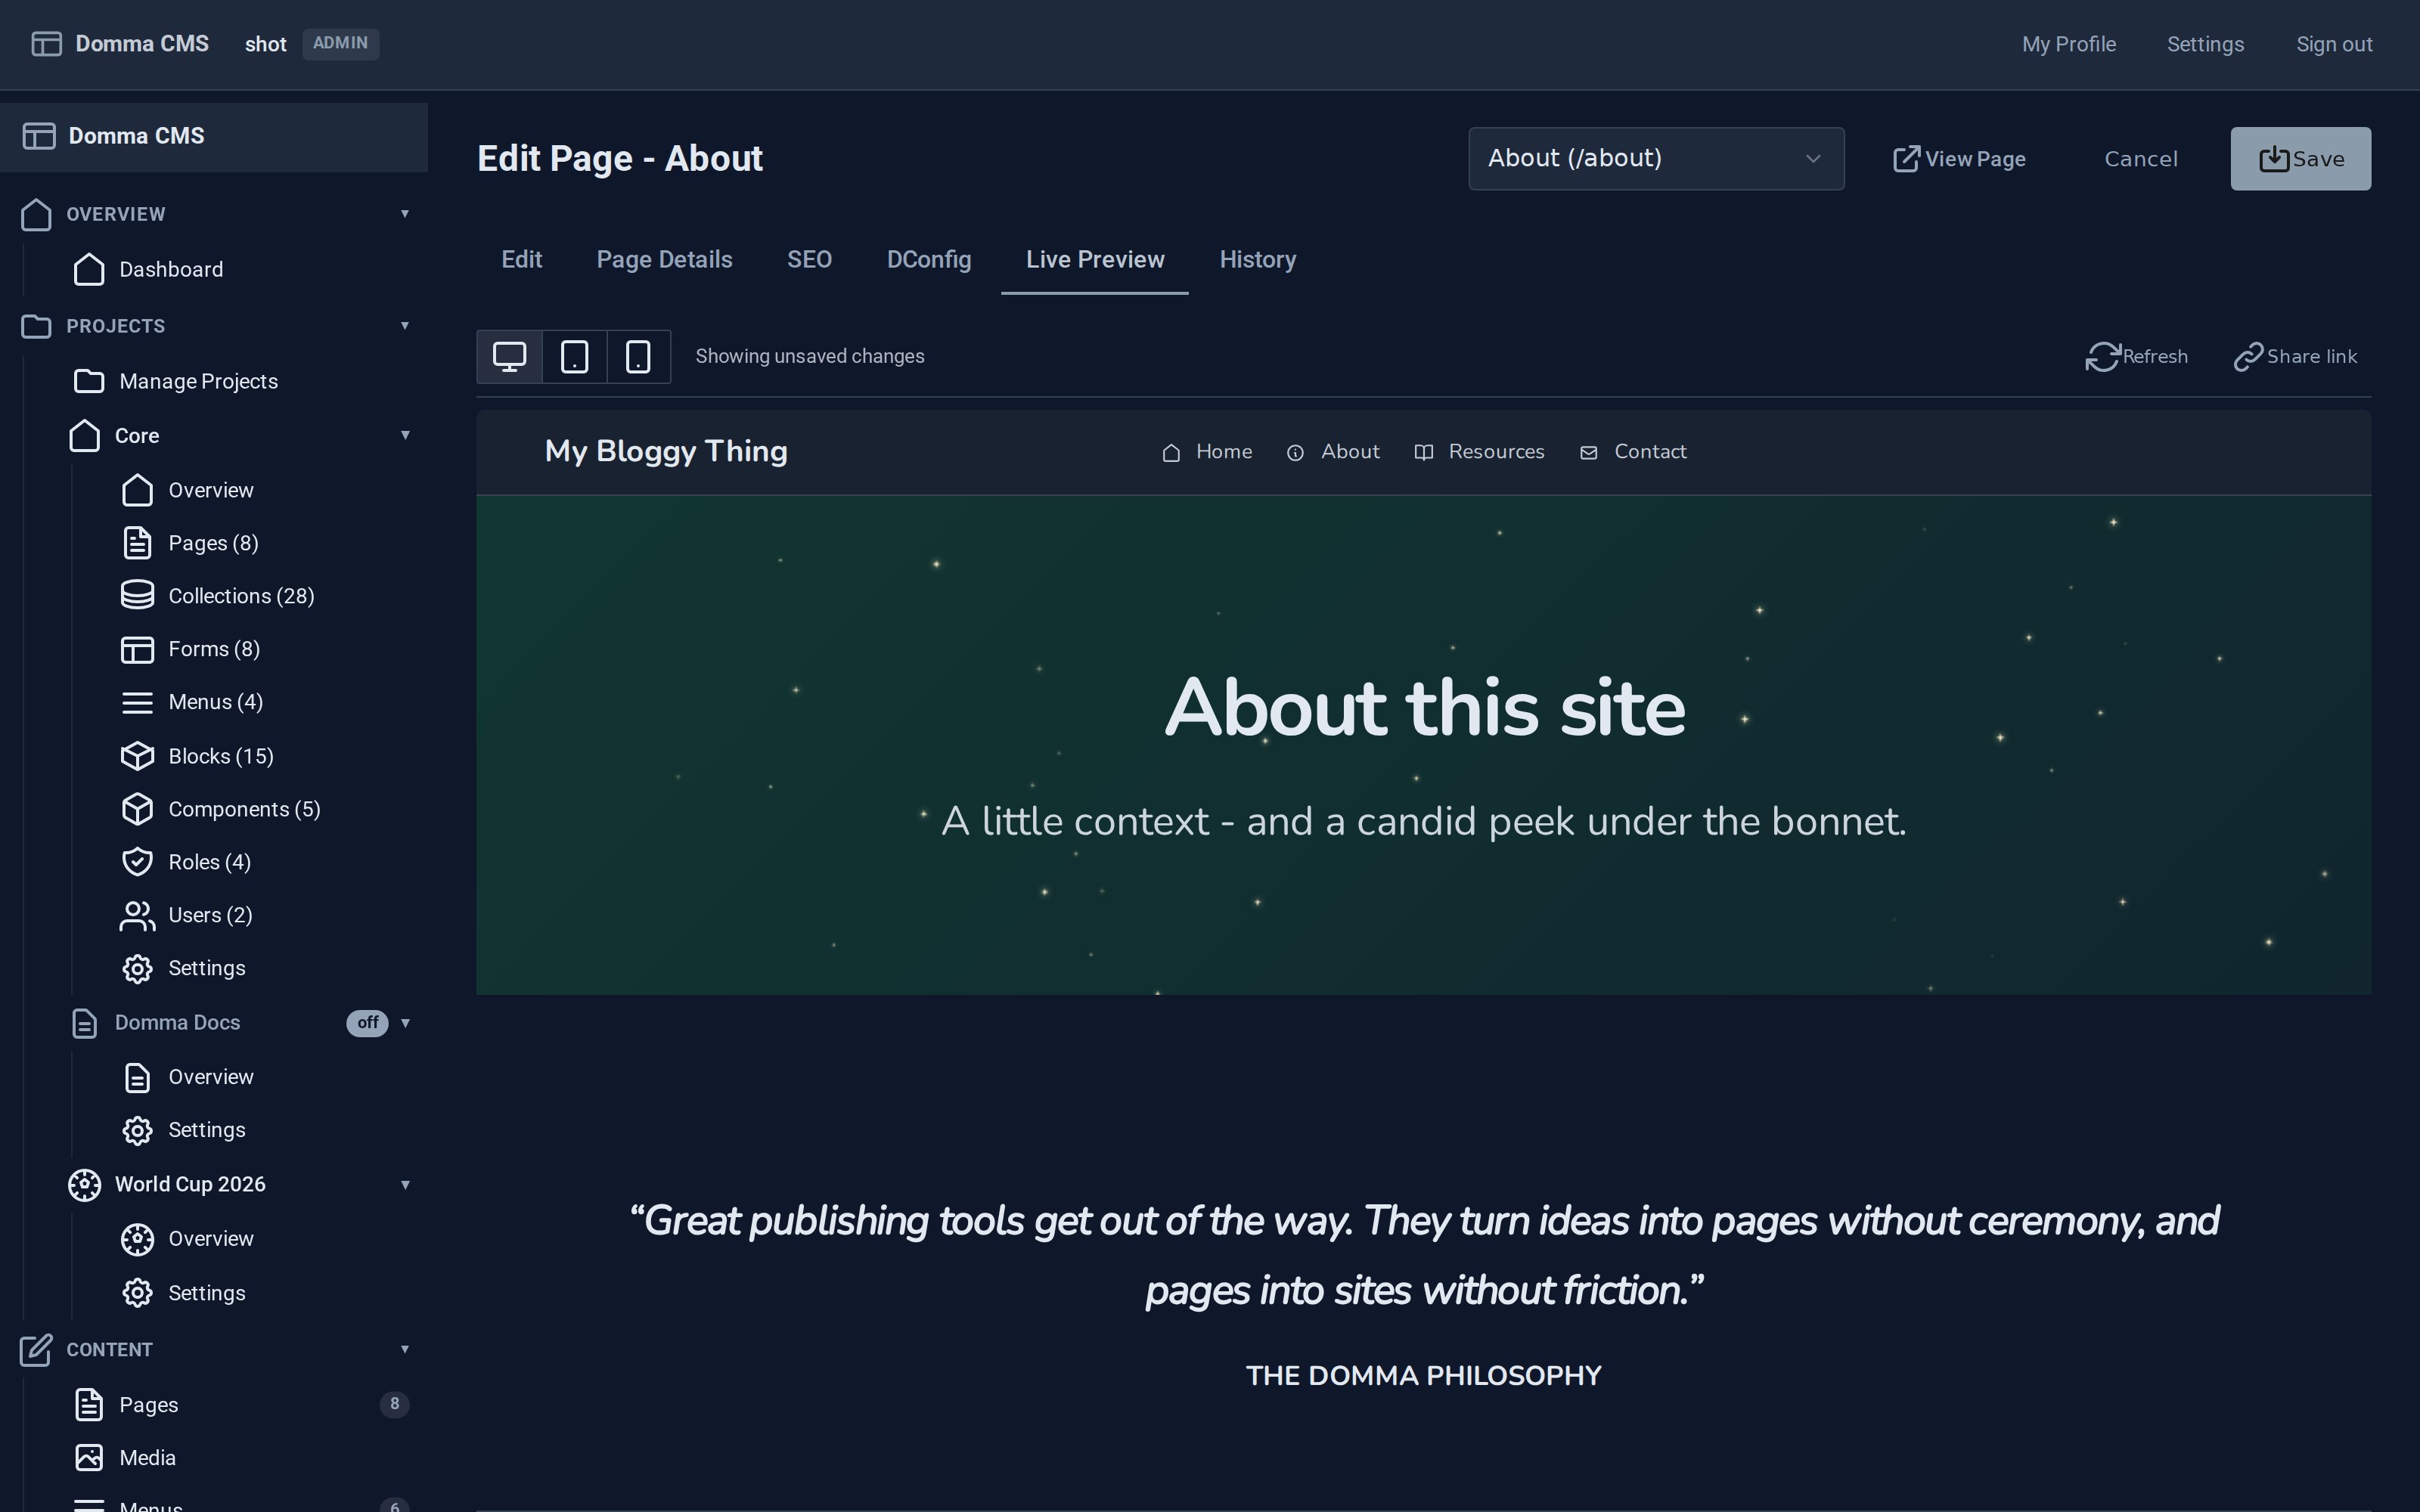Switch preview to desktop viewport icon
Image resolution: width=2420 pixels, height=1512 pixels.
pyautogui.click(x=509, y=357)
